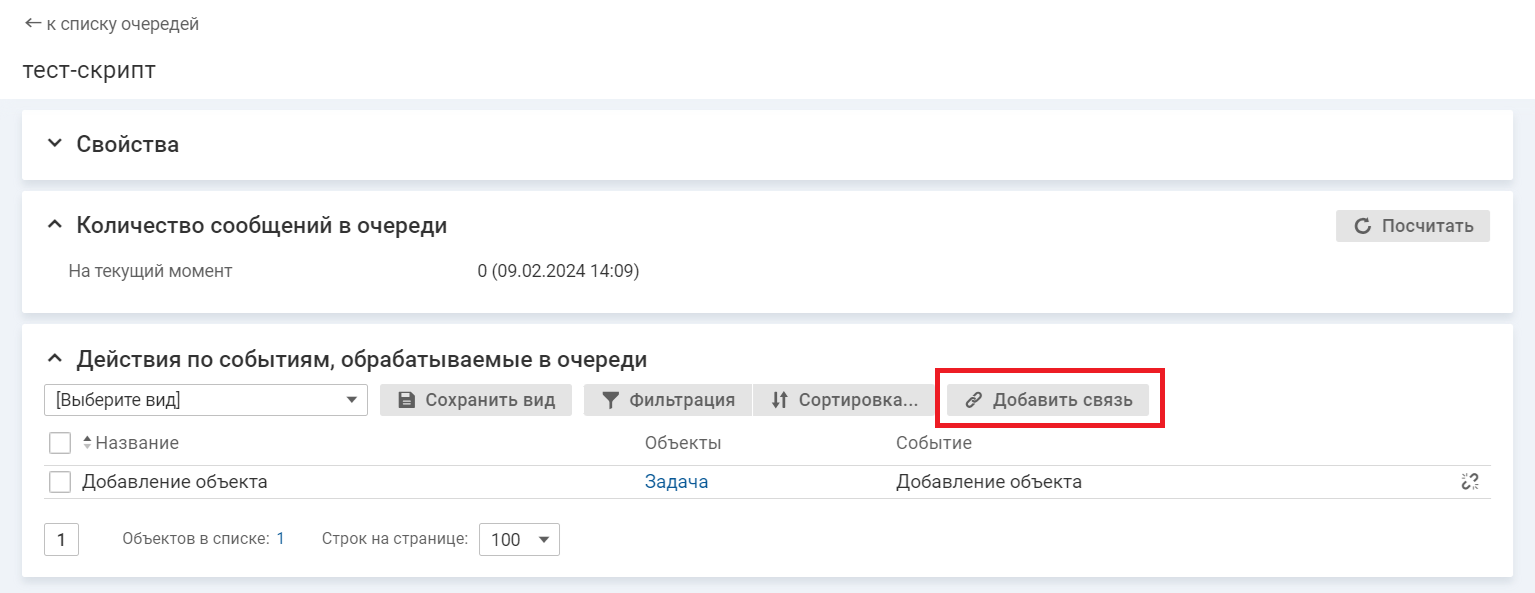The height and width of the screenshot is (593, 1535).
Task: Click the Сохранить вид save icon button
Action: 476,400
